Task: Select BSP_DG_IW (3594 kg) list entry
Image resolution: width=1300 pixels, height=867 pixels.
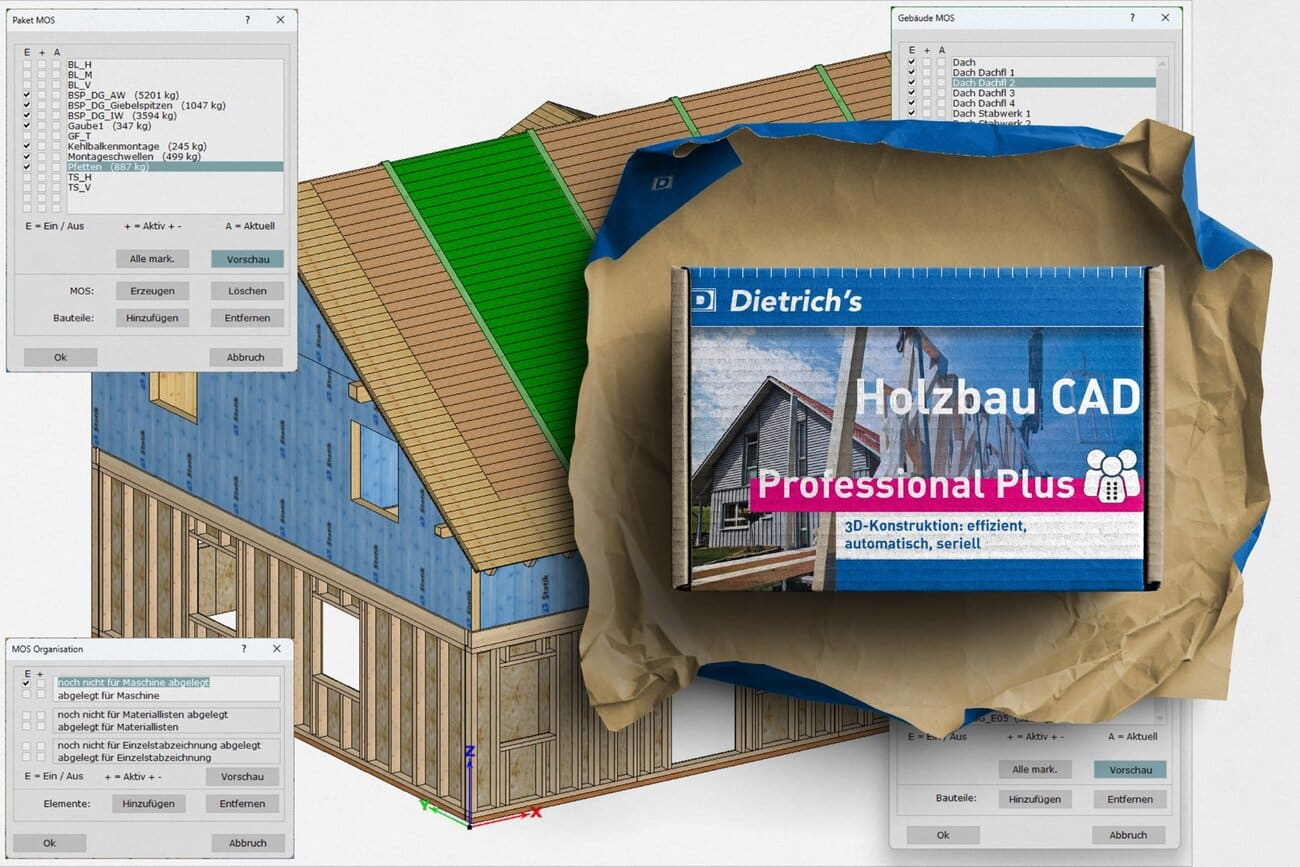Action: pyautogui.click(x=175, y=115)
